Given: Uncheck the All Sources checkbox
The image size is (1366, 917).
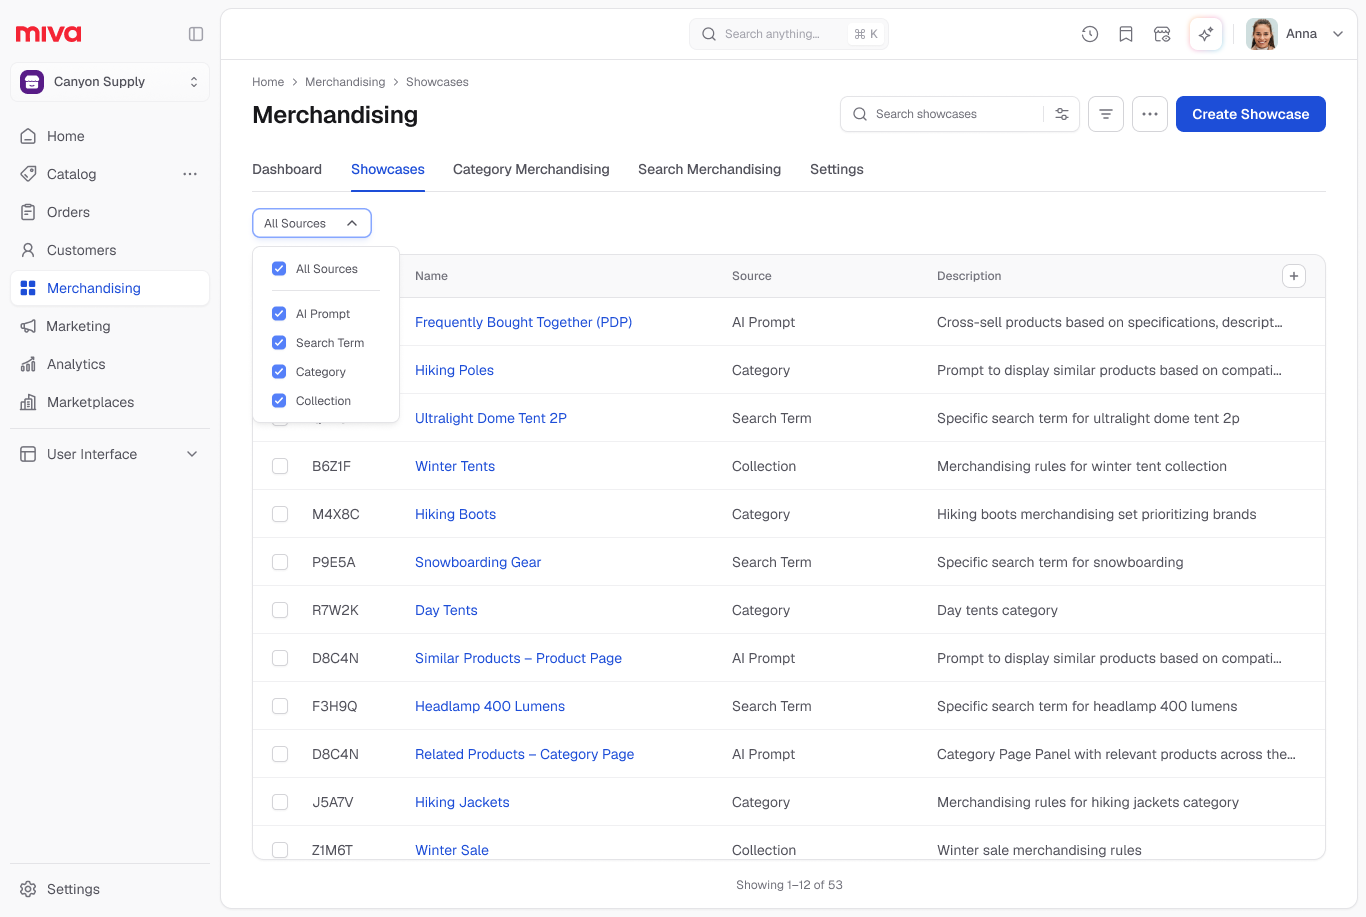Looking at the screenshot, I should coord(279,269).
